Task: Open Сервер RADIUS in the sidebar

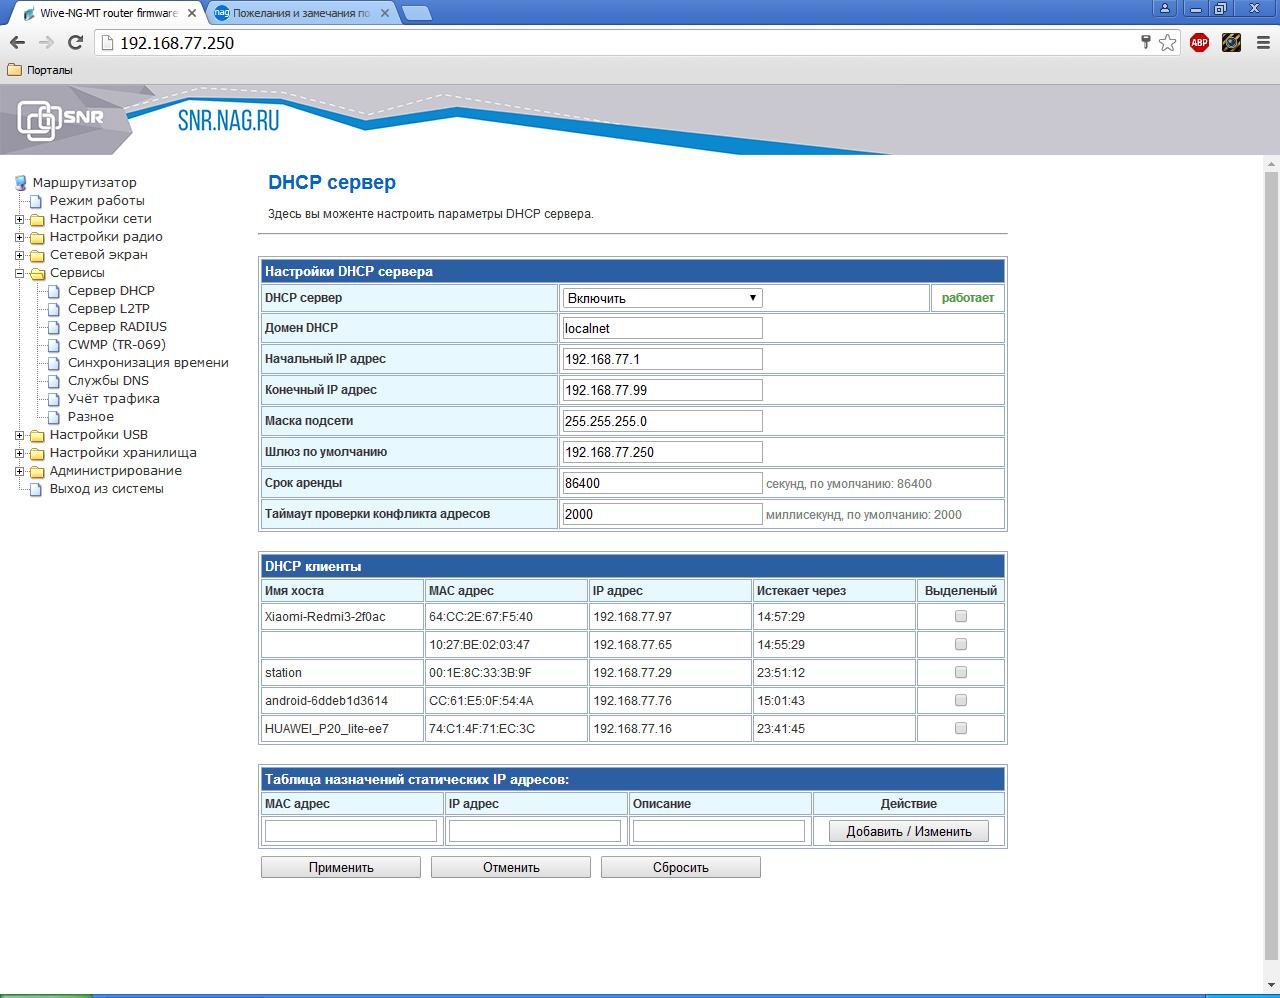Action: coord(117,327)
